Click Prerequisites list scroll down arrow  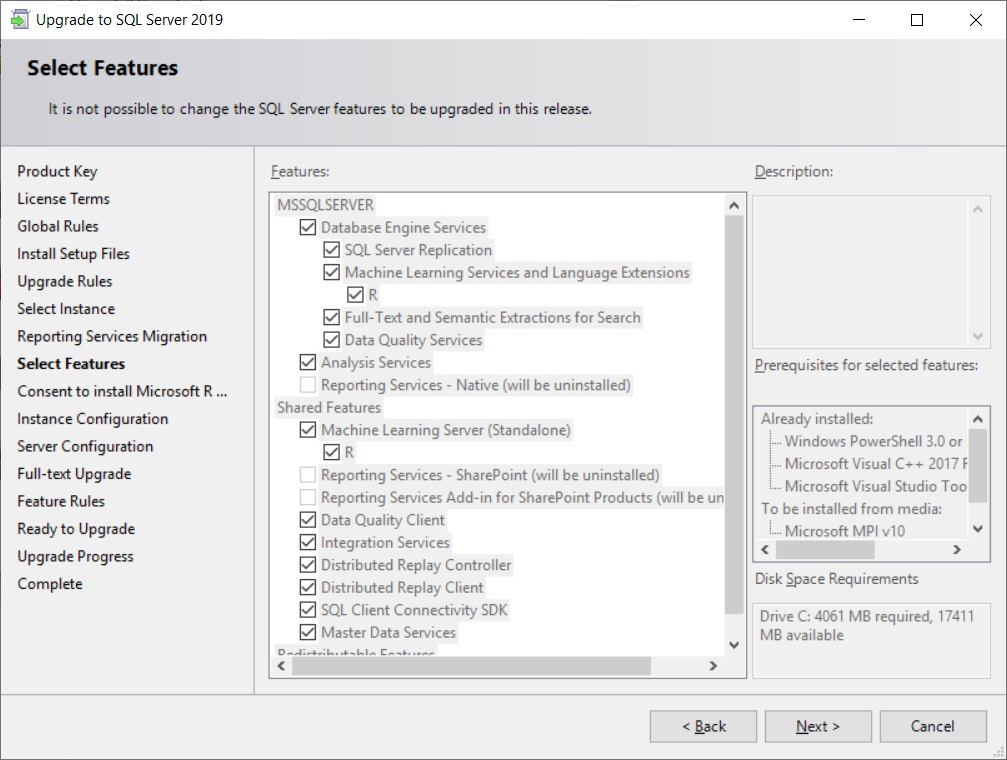point(977,529)
